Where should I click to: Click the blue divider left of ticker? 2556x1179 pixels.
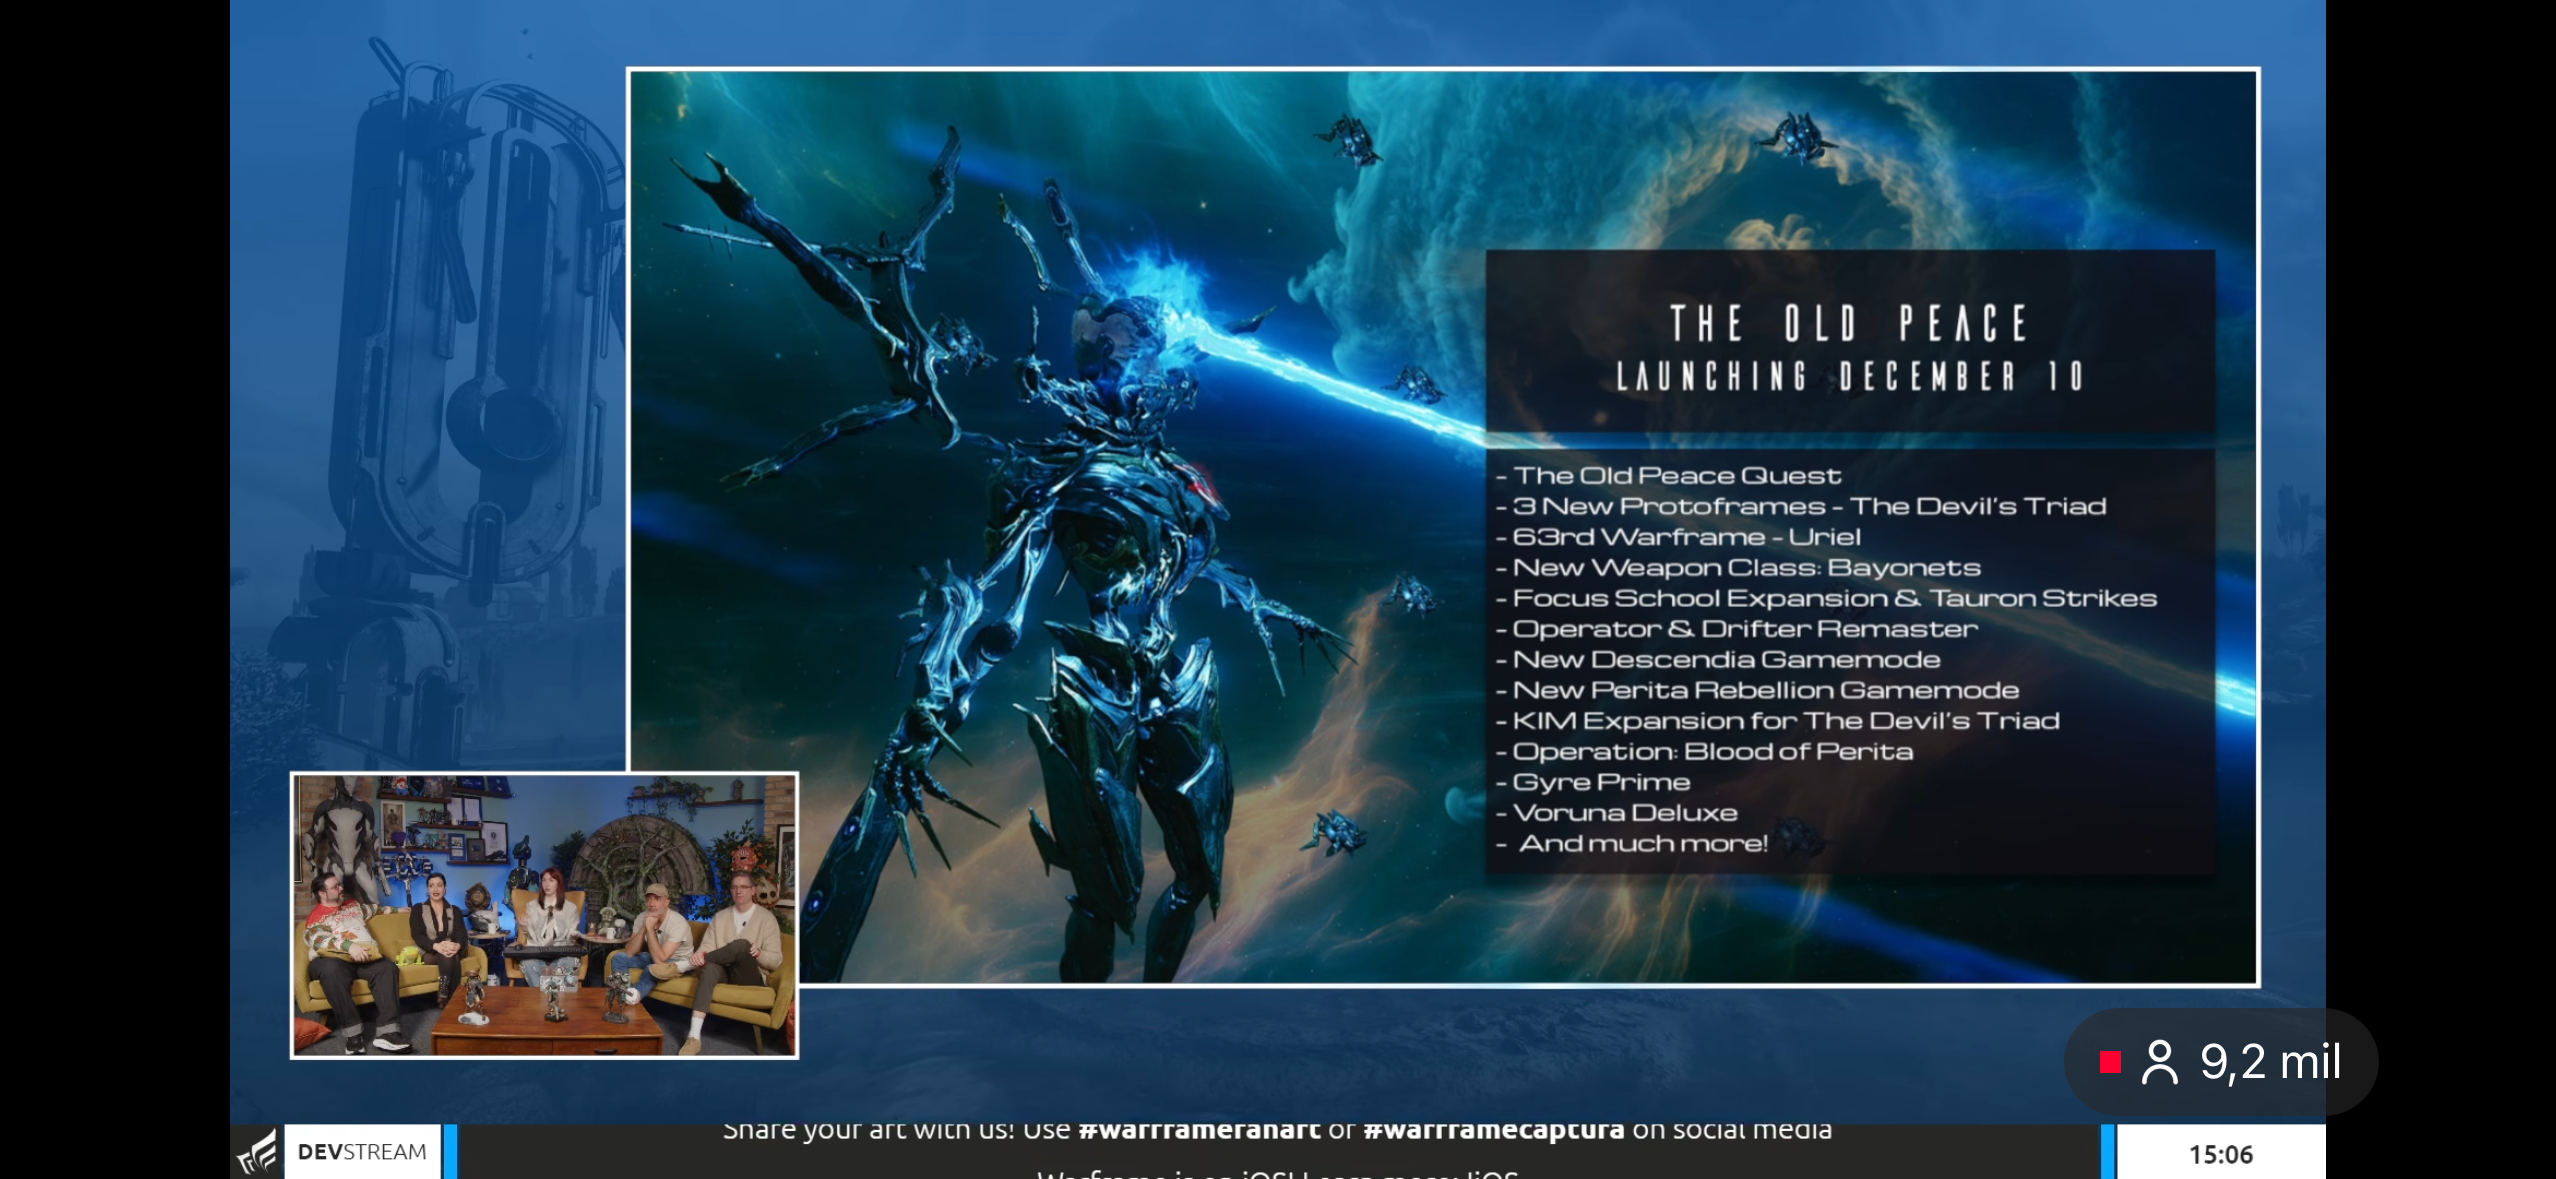tap(450, 1152)
